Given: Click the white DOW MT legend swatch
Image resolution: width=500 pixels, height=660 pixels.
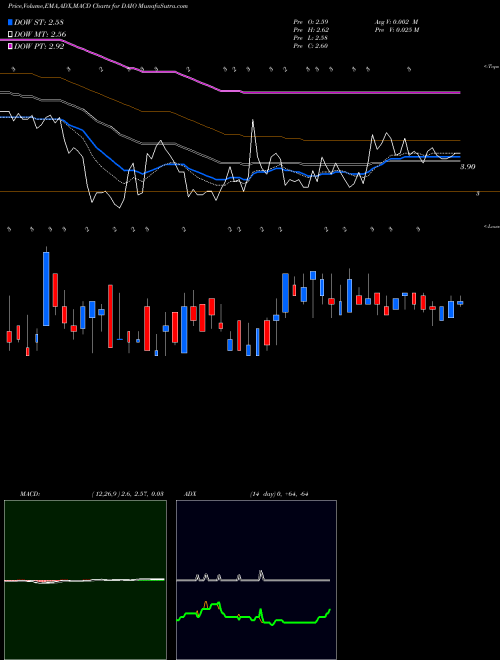Looking at the screenshot, I should 10,34.
